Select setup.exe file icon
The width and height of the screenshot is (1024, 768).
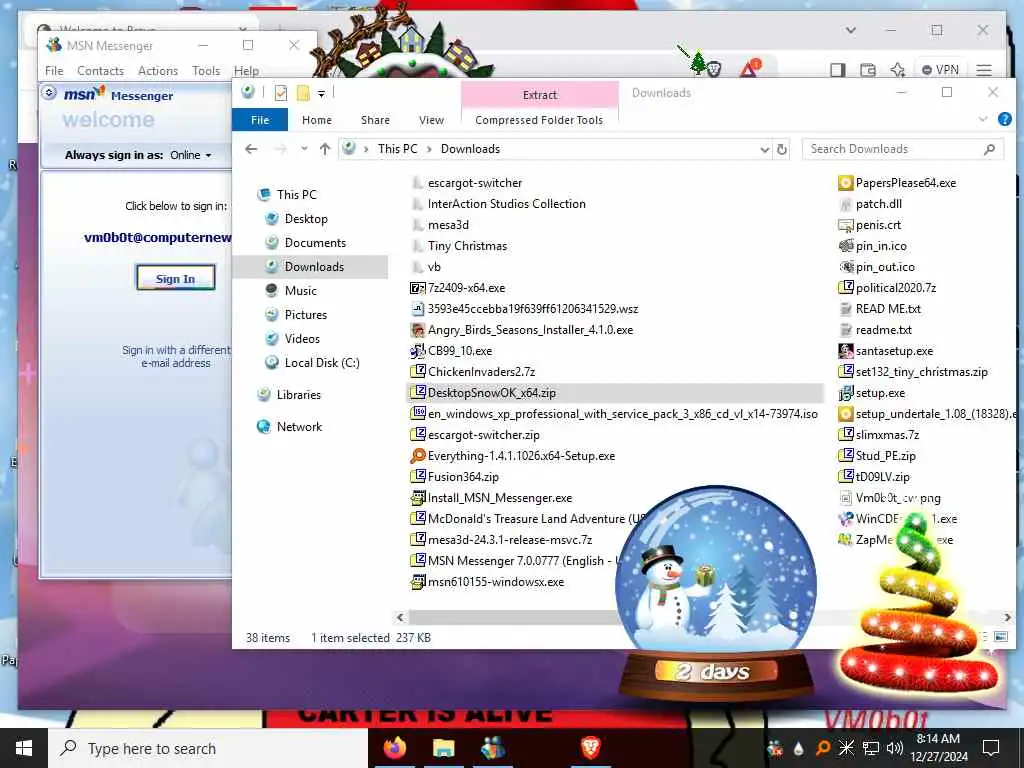pos(846,393)
